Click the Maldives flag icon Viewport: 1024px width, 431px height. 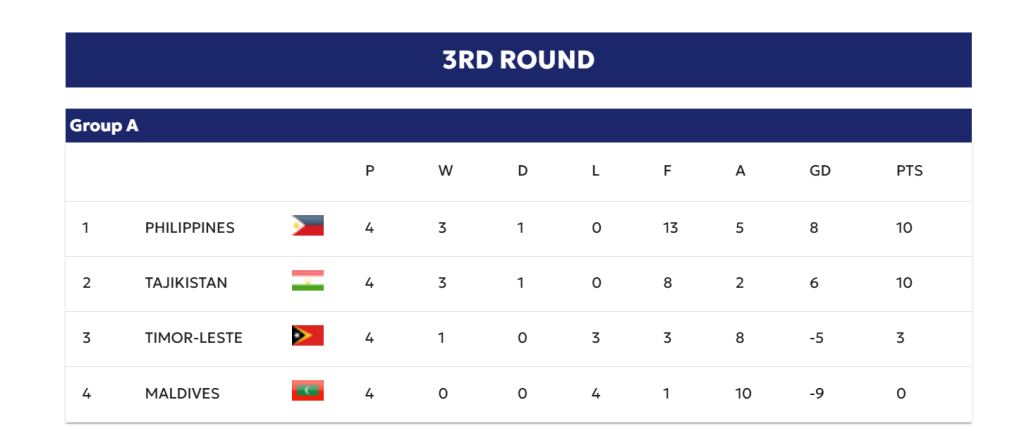(x=307, y=391)
